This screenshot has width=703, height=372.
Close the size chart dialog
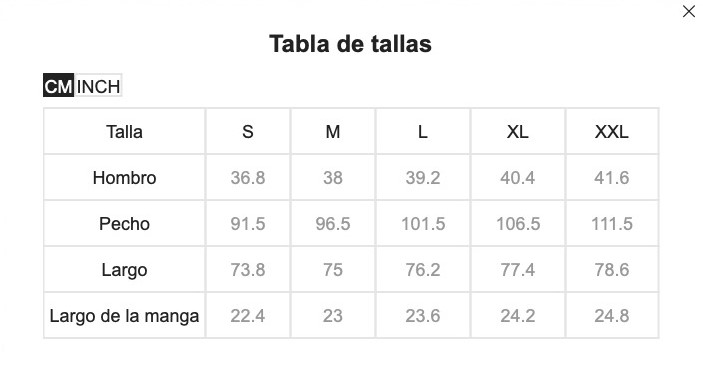click(x=689, y=11)
